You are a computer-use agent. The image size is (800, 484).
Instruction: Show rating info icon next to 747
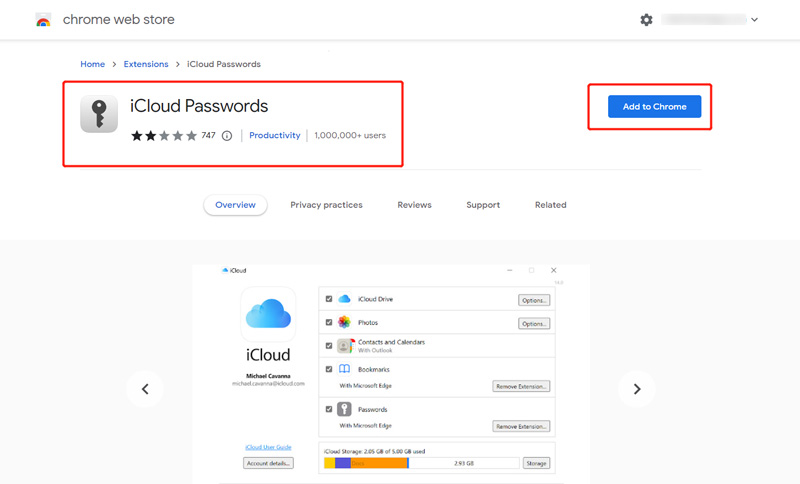click(227, 136)
